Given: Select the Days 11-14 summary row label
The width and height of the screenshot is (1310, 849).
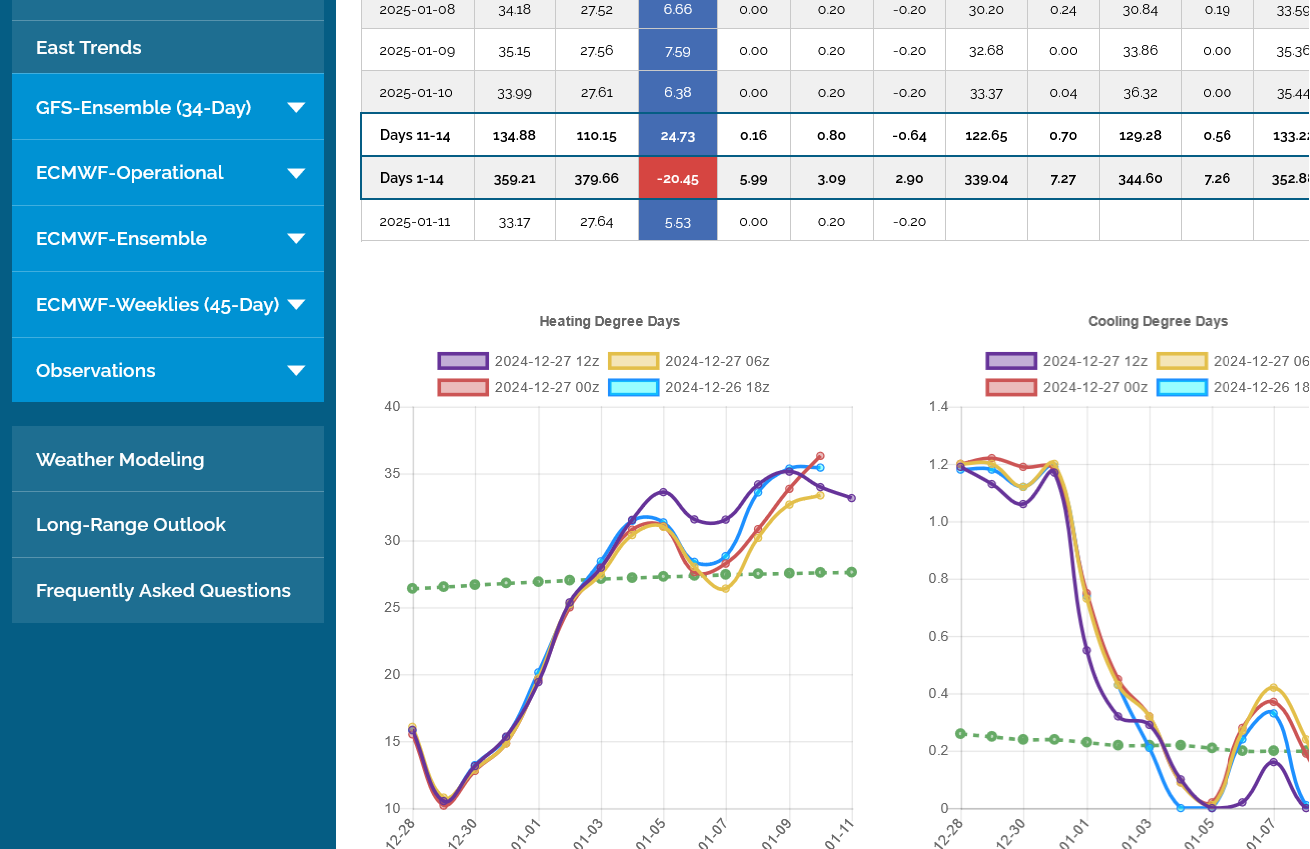Looking at the screenshot, I should click(x=415, y=135).
